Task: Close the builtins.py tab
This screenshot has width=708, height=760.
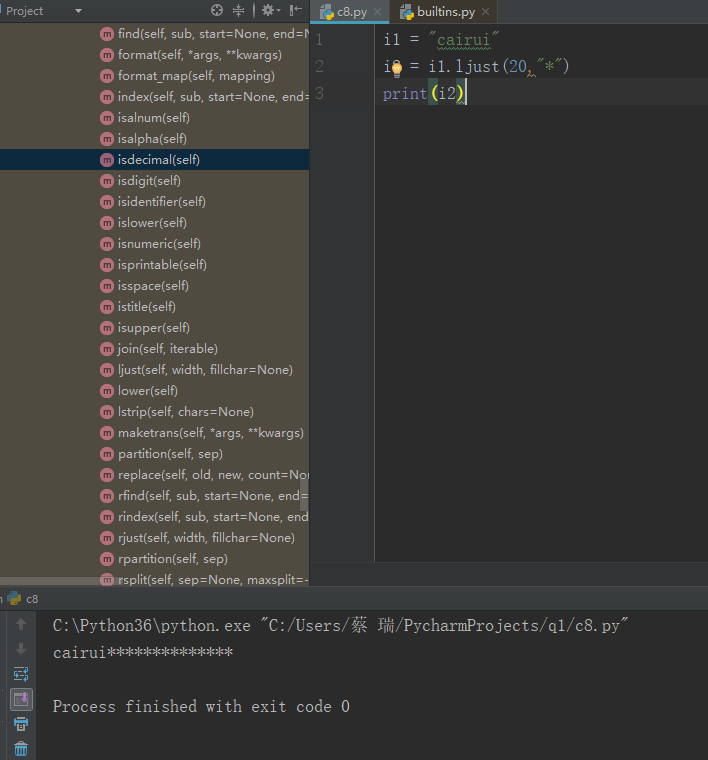Action: click(x=486, y=12)
